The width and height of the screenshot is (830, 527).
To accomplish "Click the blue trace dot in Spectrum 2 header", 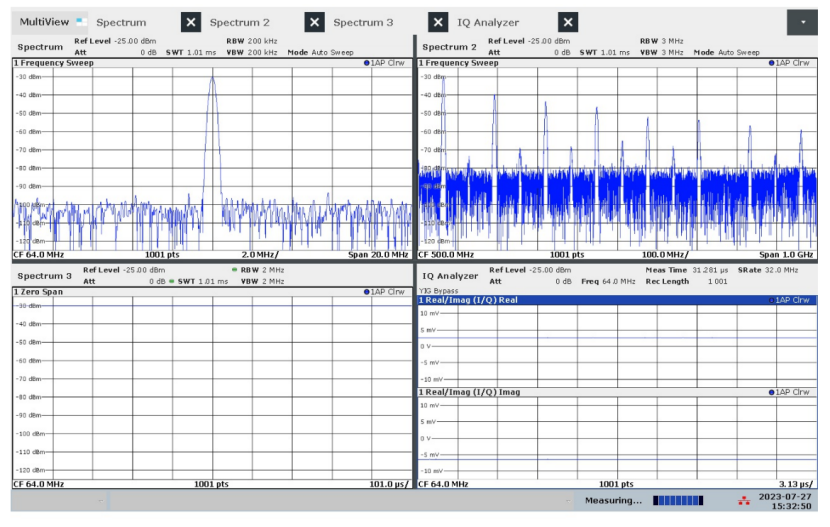I will (x=771, y=63).
